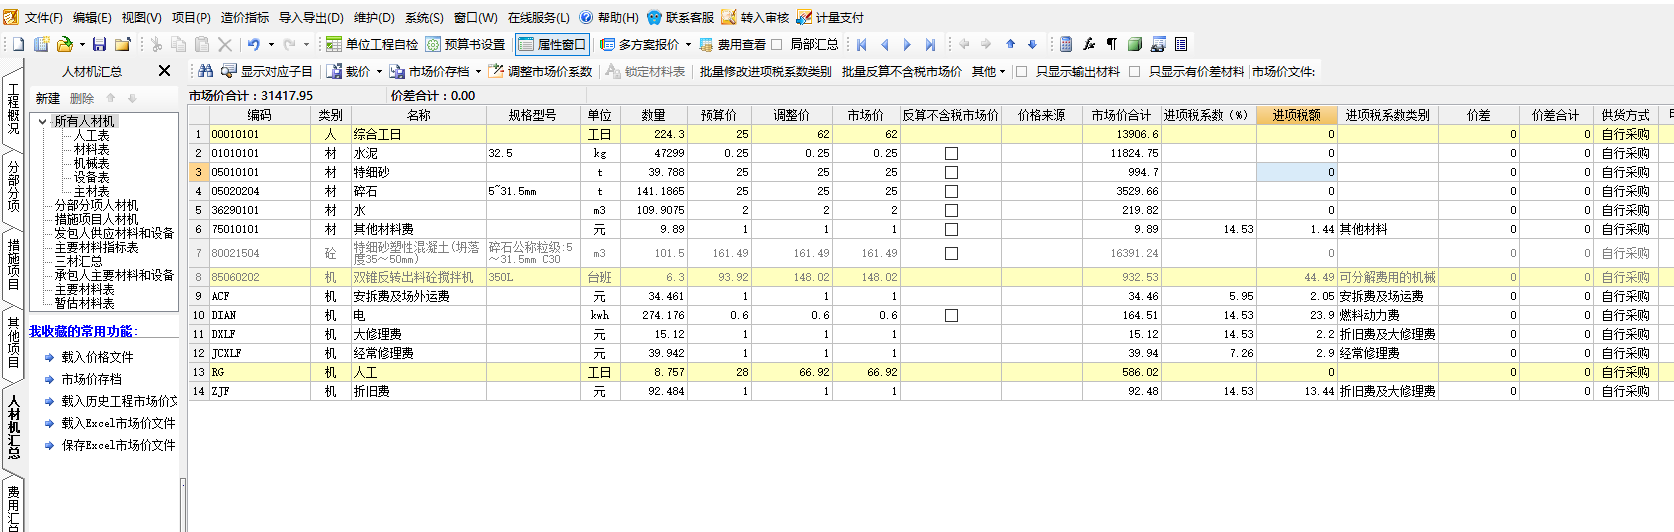Enable 只显示有价差材料 checkbox
1674x532 pixels.
coord(1134,71)
